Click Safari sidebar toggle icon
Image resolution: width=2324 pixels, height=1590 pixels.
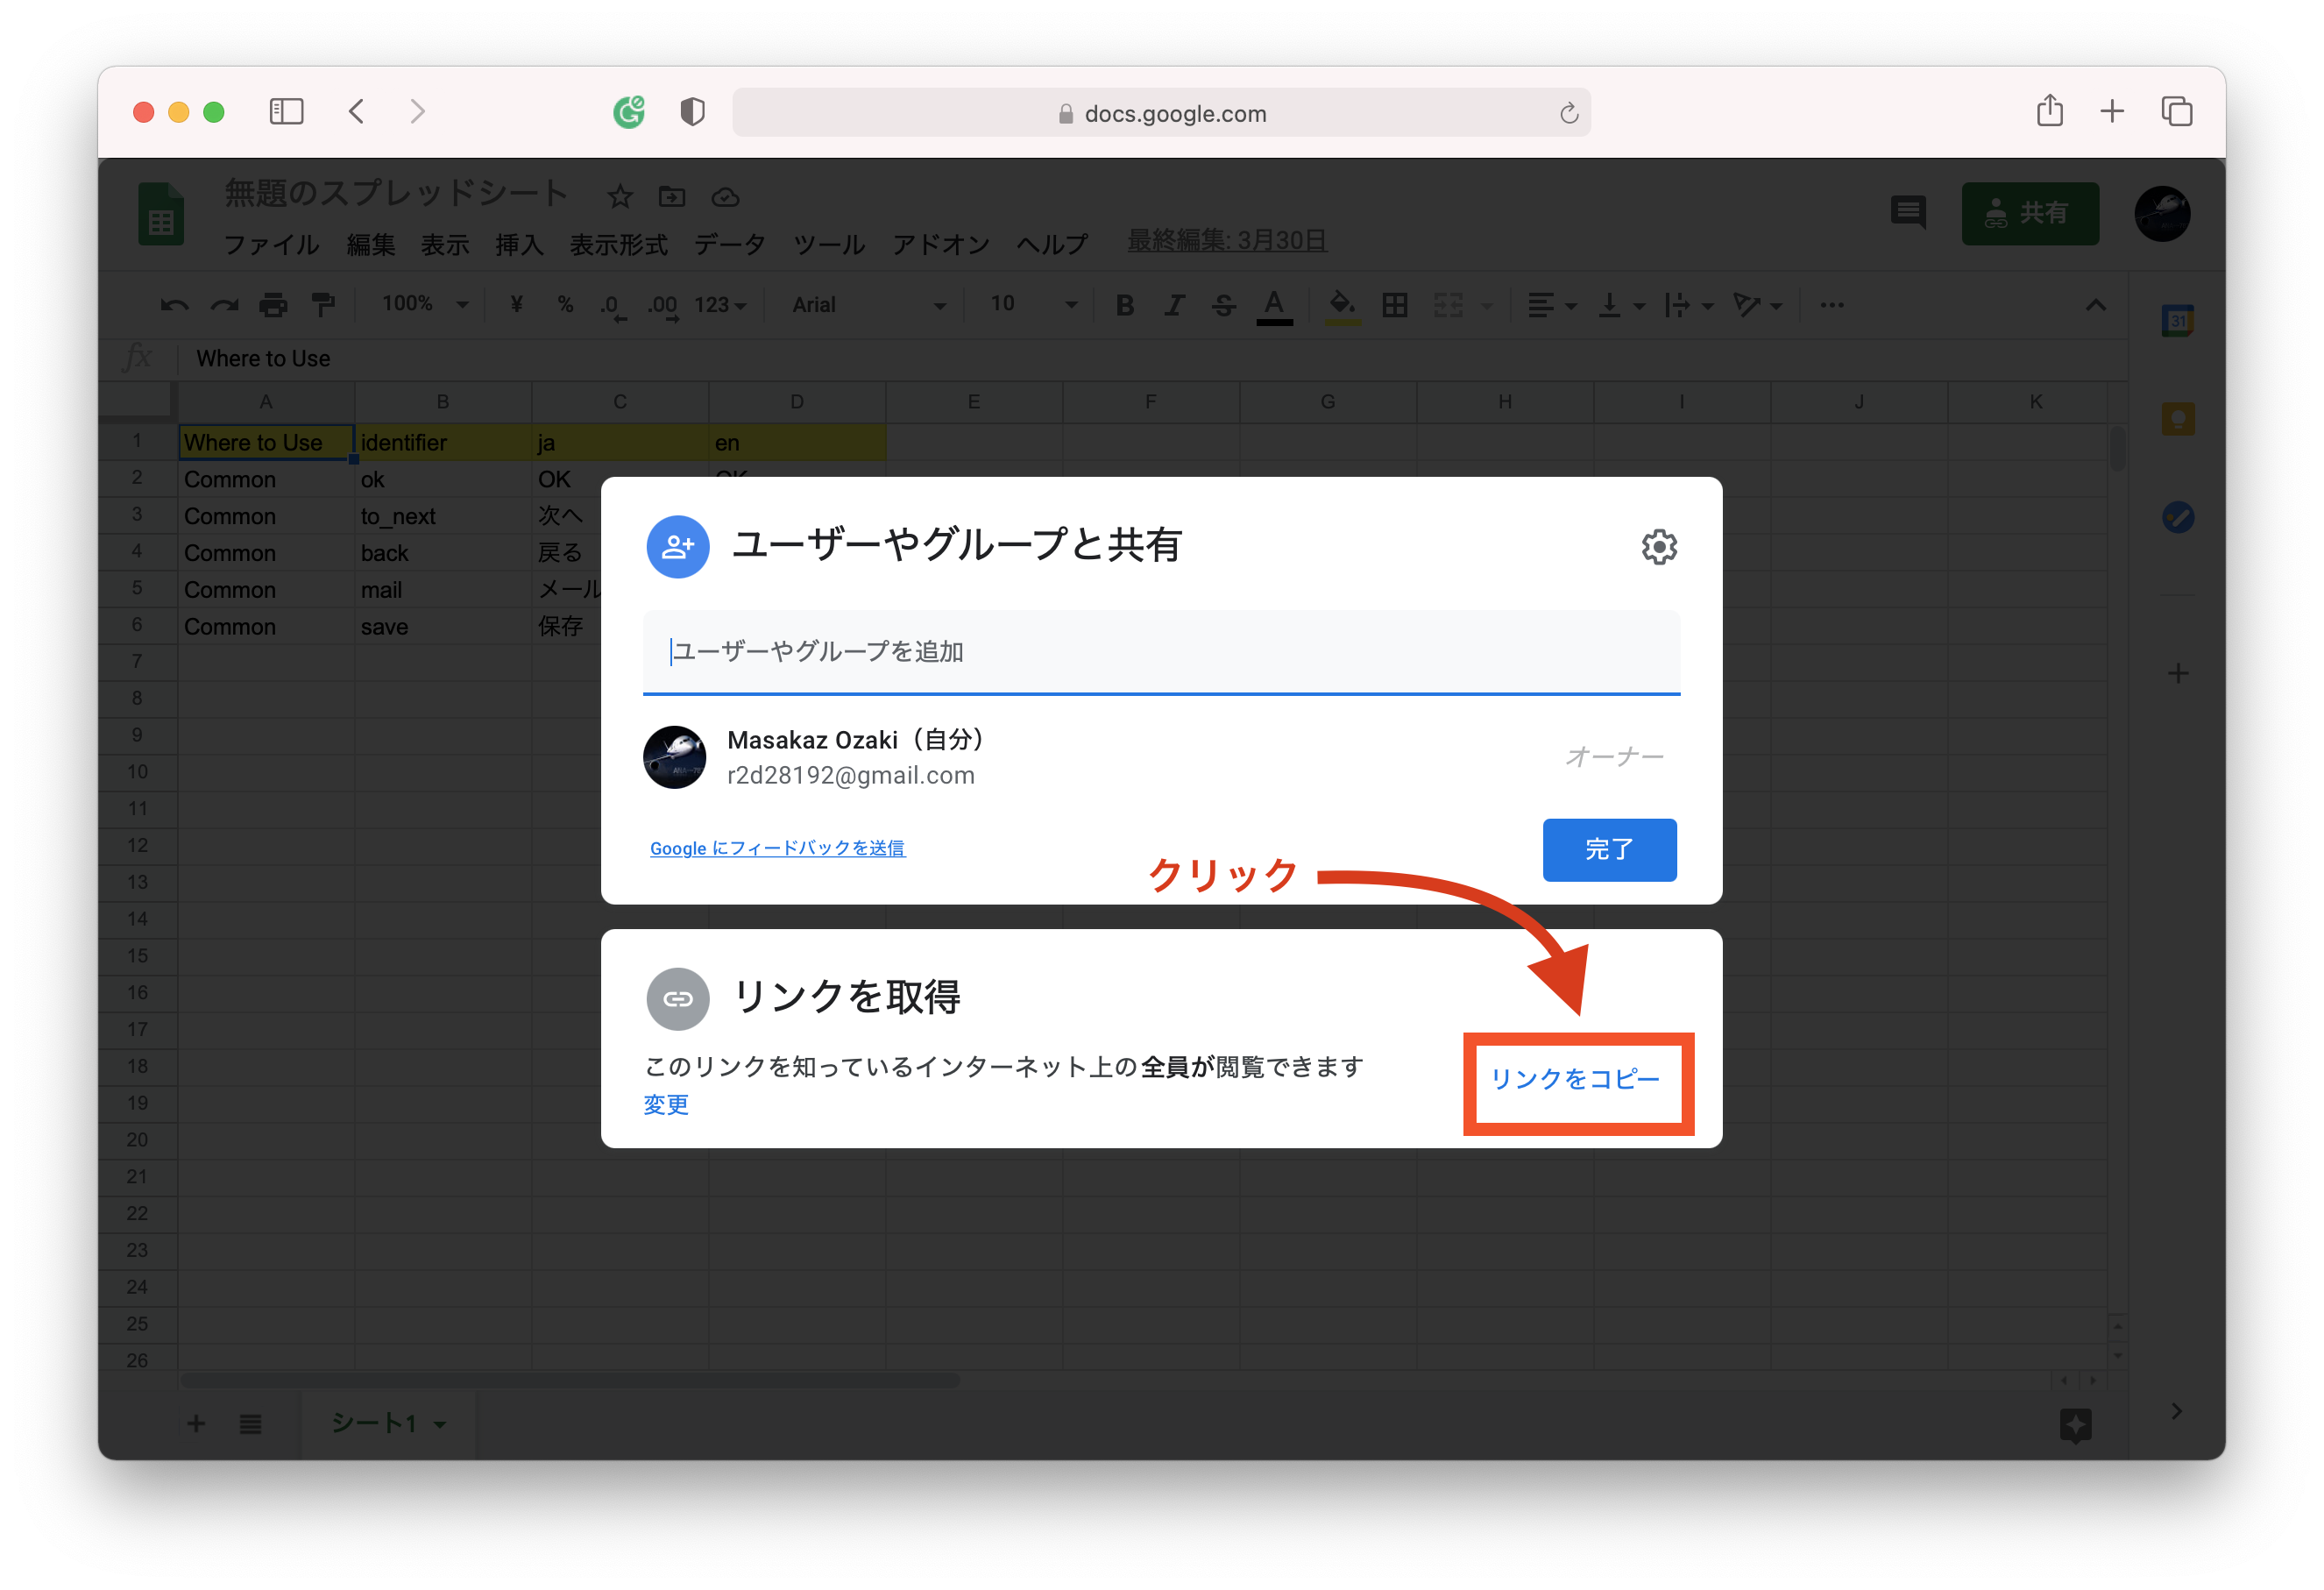pyautogui.click(x=286, y=111)
